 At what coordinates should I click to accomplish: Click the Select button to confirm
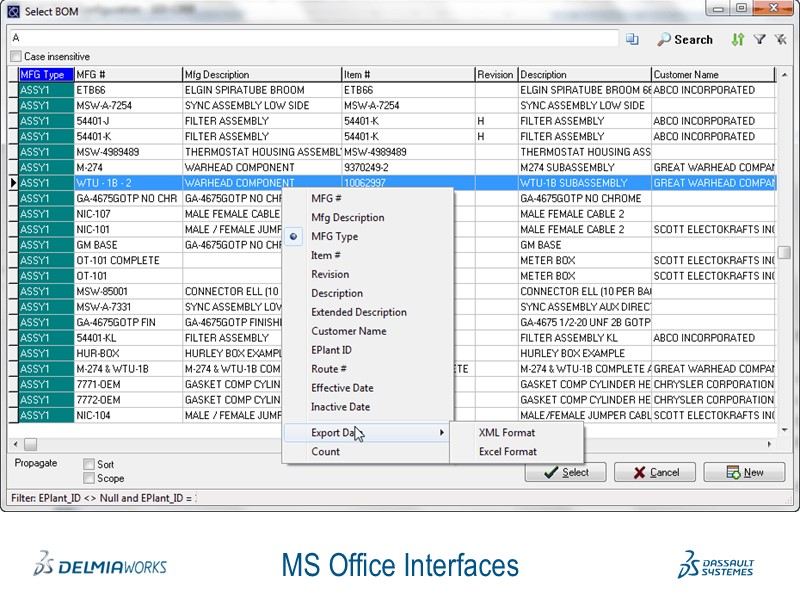tap(565, 472)
